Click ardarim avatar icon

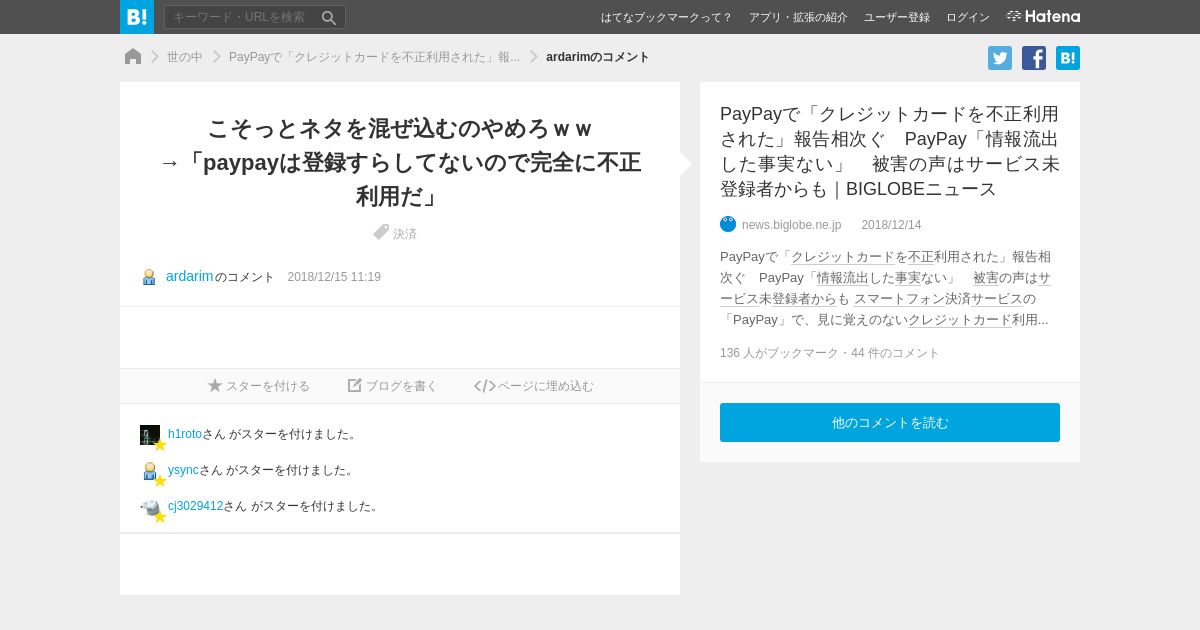click(149, 277)
